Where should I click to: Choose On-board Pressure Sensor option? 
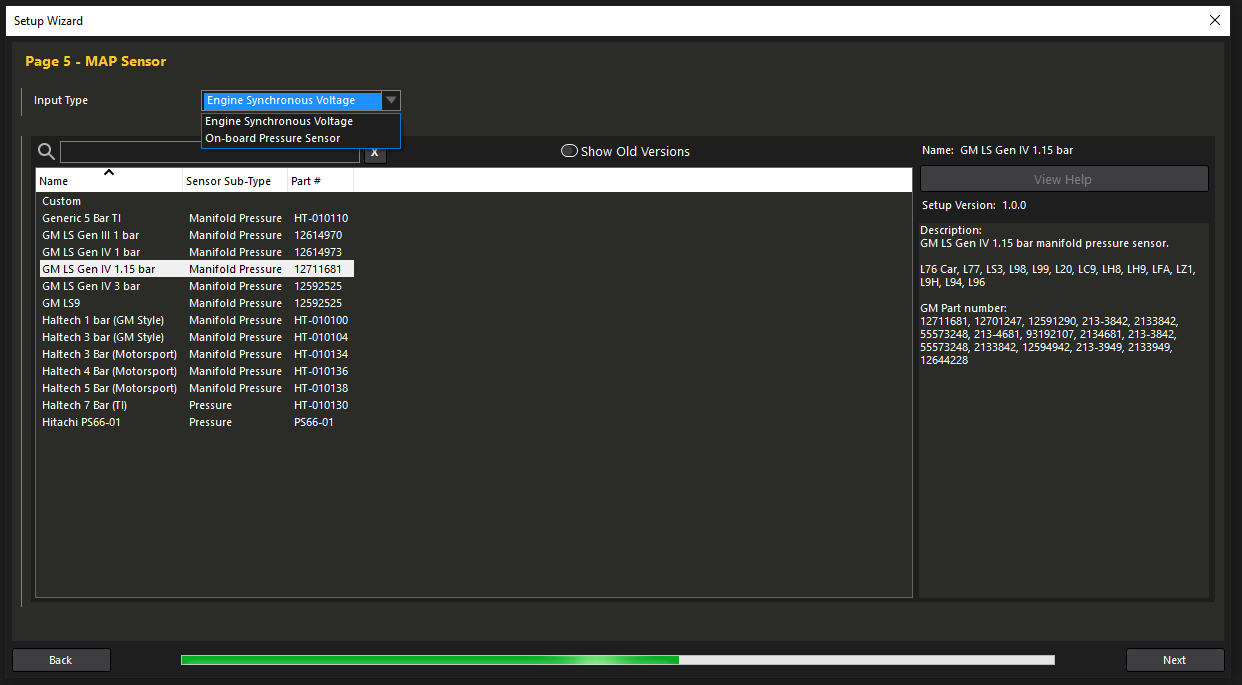pos(300,138)
